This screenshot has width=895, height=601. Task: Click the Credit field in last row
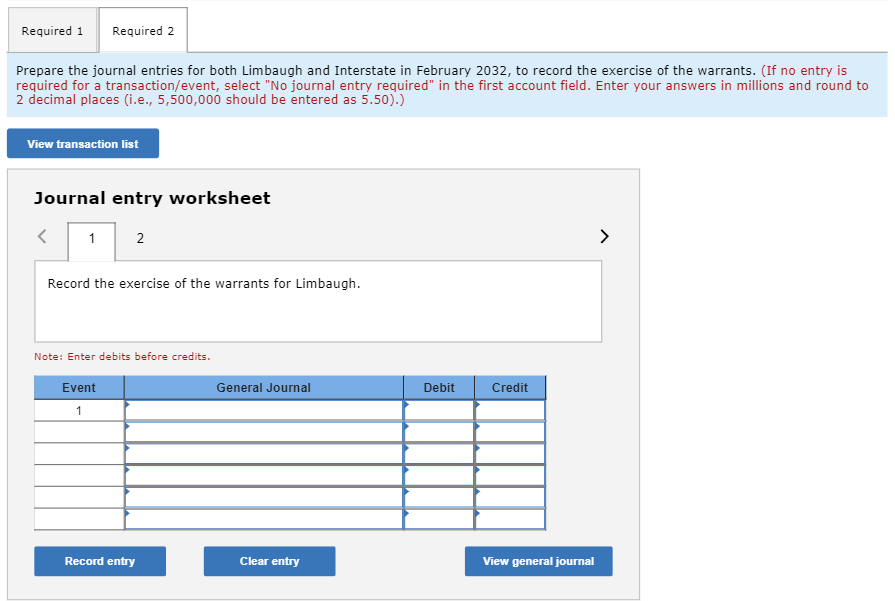[510, 519]
